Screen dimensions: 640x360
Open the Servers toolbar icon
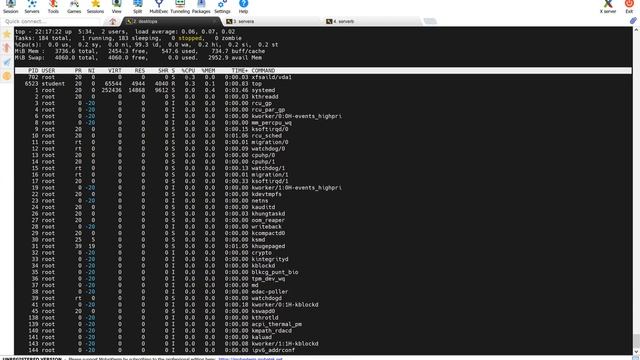pos(32,6)
